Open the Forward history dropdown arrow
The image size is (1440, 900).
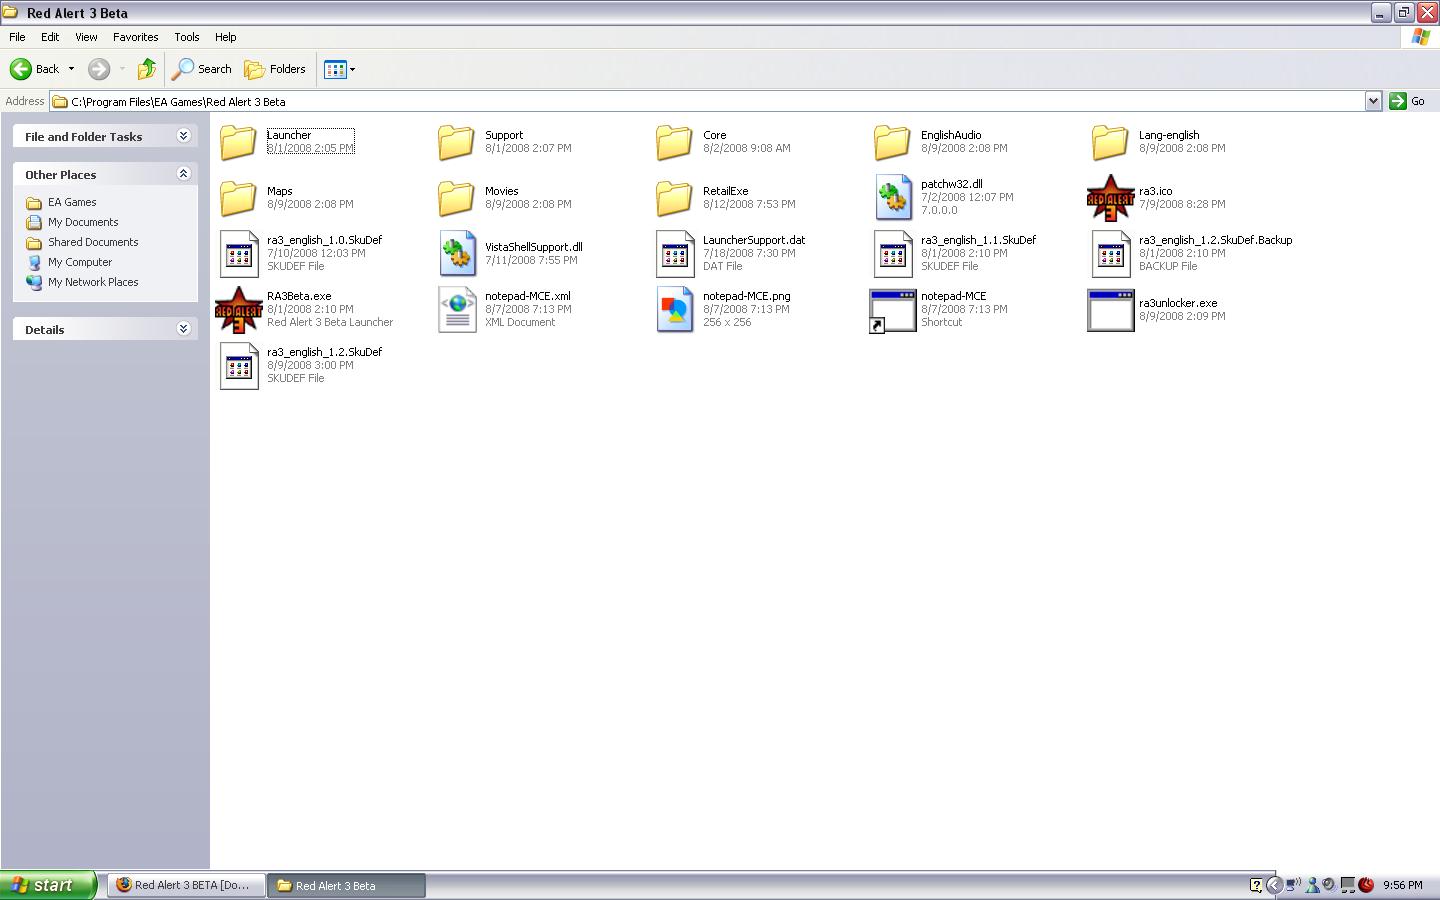click(x=122, y=69)
